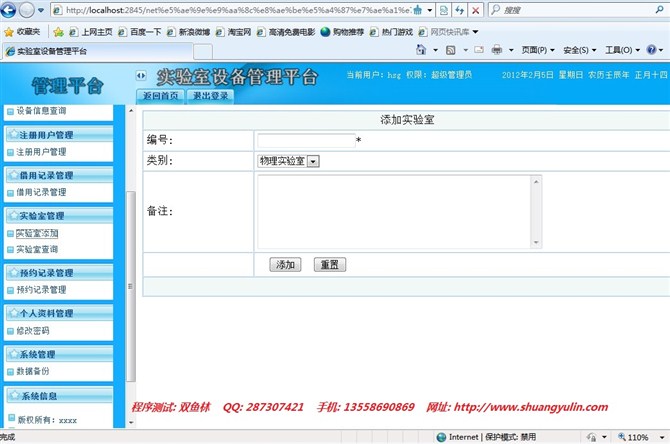Open the 淘宝网 bookmark
670x444 pixels.
pos(233,32)
